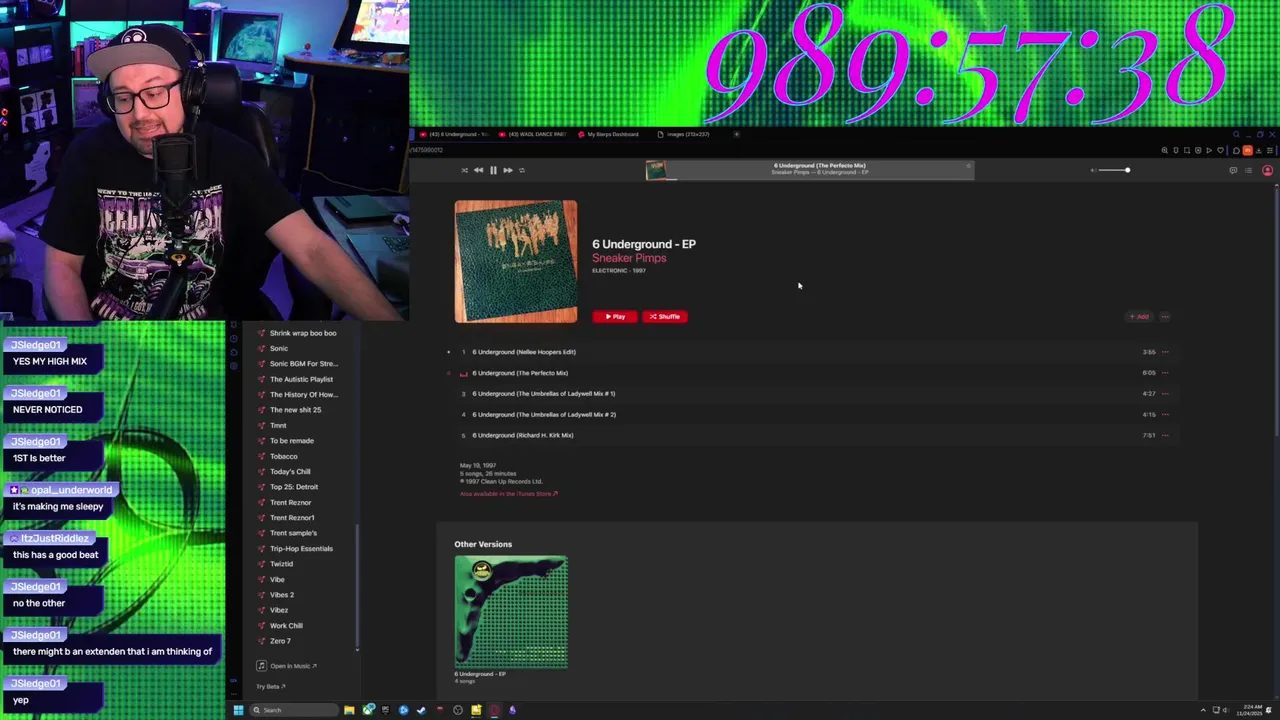Image resolution: width=1280 pixels, height=720 pixels.
Task: Open options for The Perfecto Mix track
Action: click(1165, 373)
